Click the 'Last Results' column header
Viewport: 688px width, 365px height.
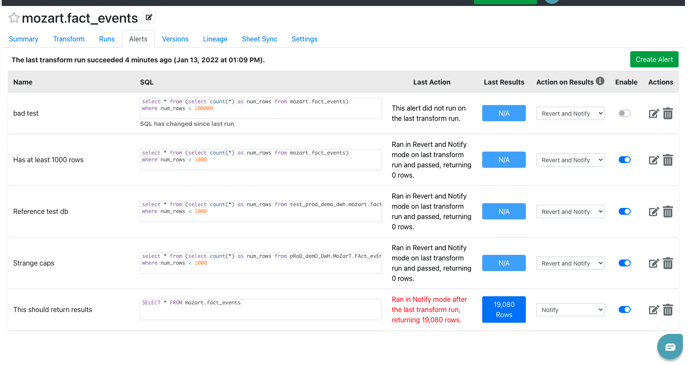click(504, 82)
